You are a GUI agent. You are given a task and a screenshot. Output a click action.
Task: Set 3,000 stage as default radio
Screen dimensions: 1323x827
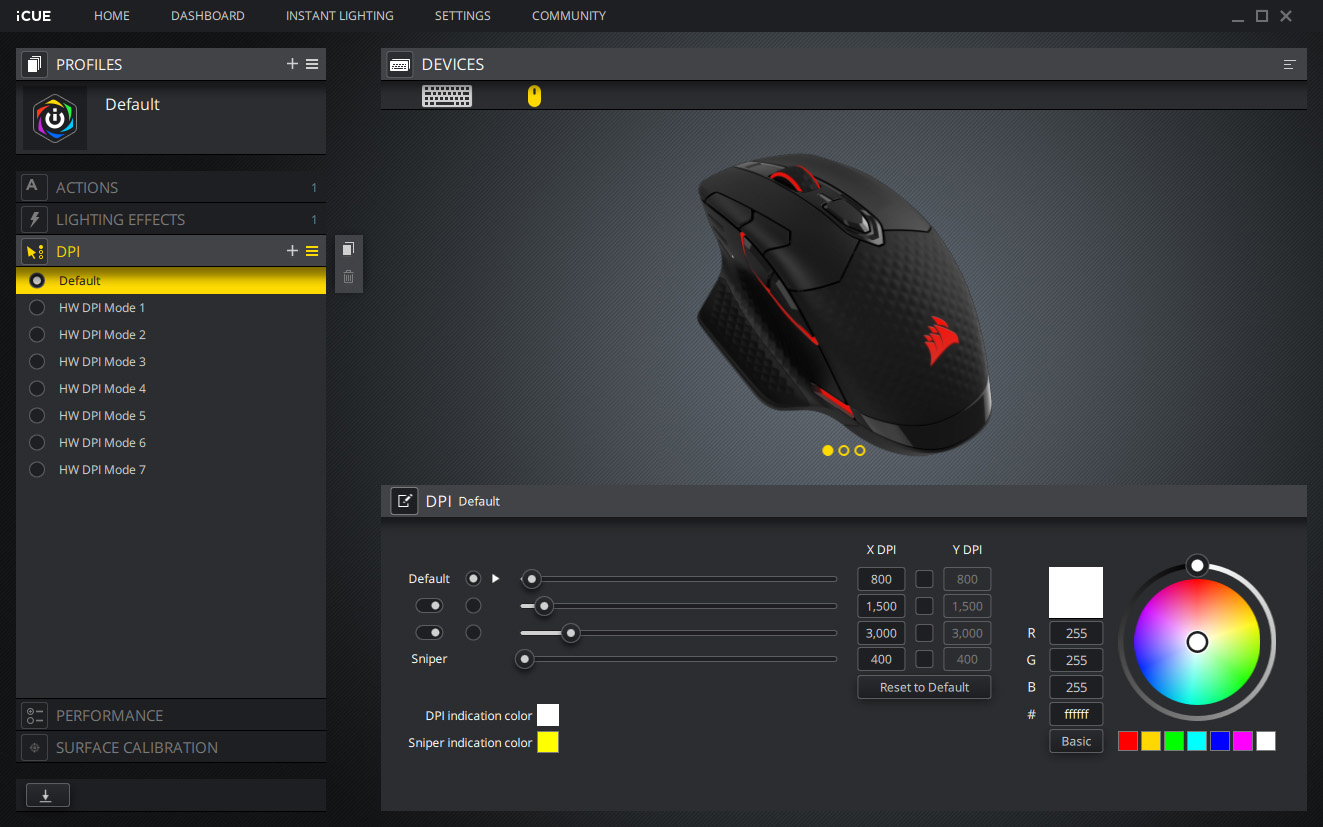coord(473,632)
